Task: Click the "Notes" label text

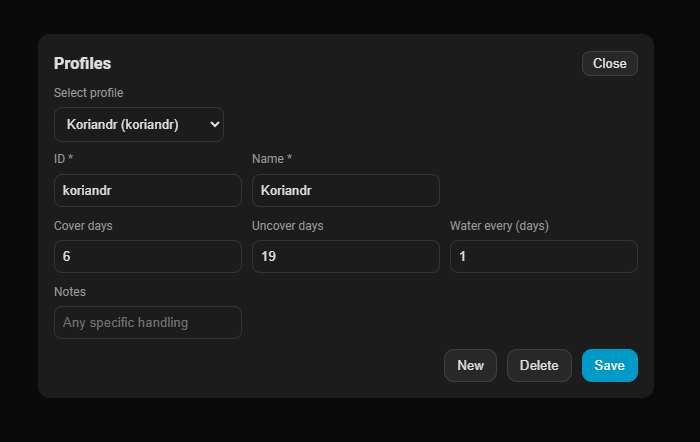Action: tap(70, 292)
